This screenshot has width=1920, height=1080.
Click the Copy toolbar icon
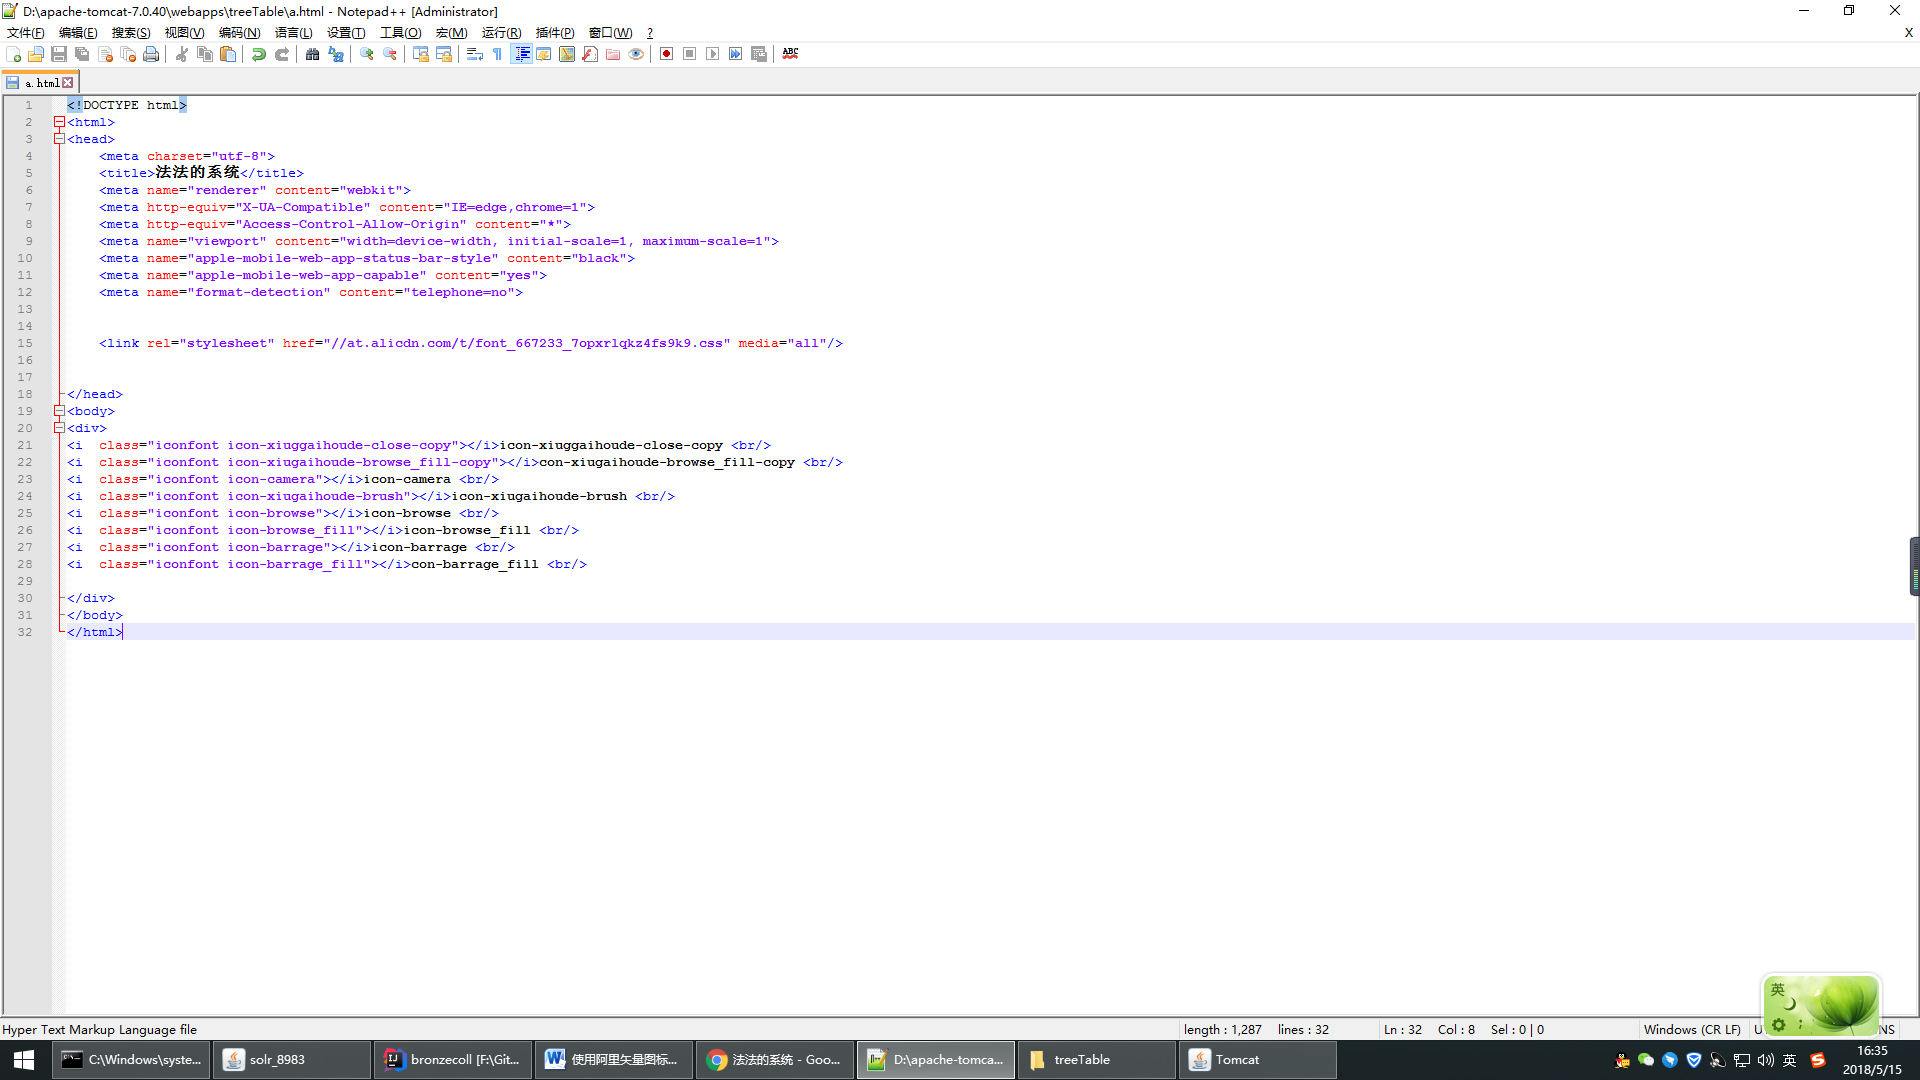[205, 54]
